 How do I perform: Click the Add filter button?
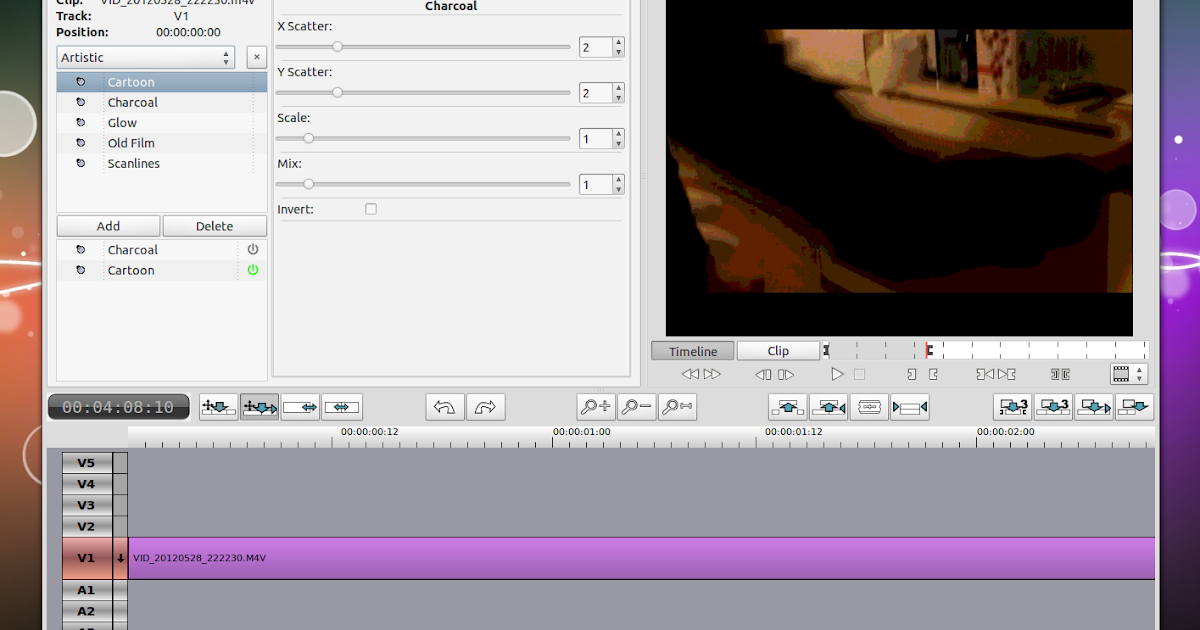point(108,225)
